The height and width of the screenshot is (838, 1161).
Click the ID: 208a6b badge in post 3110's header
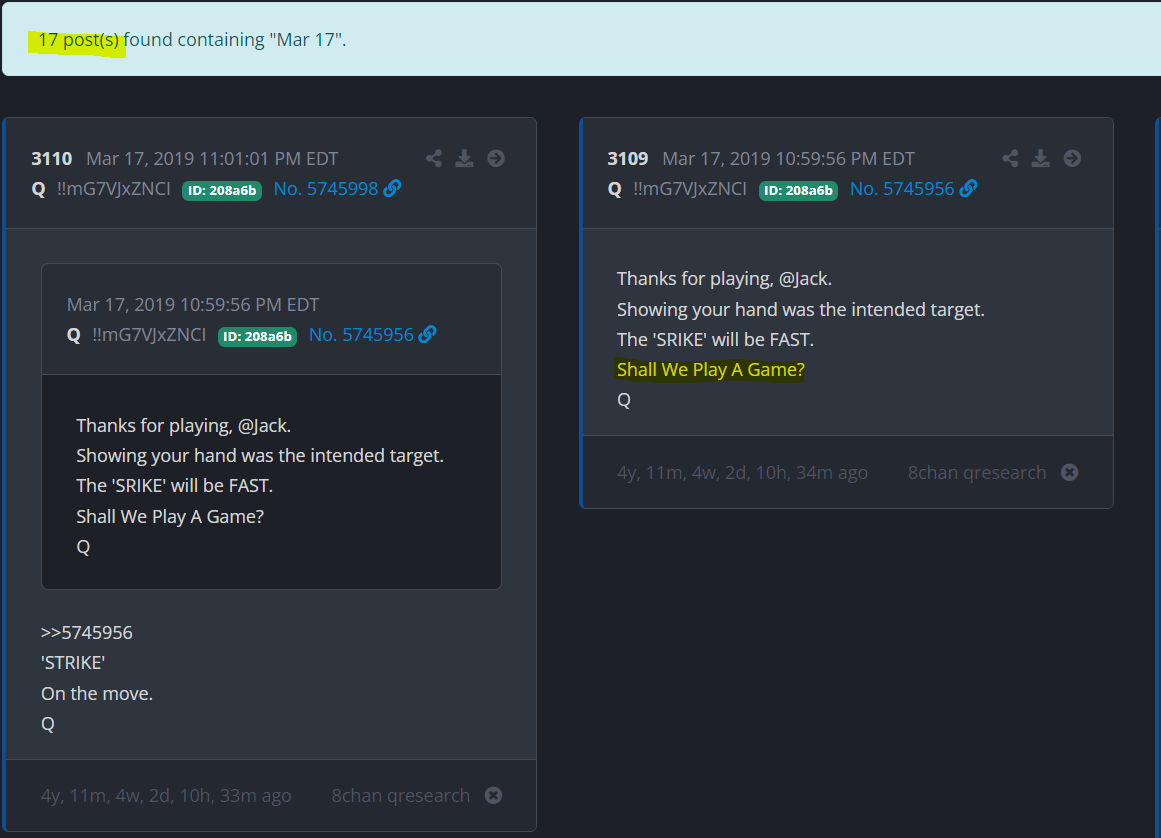click(x=222, y=190)
